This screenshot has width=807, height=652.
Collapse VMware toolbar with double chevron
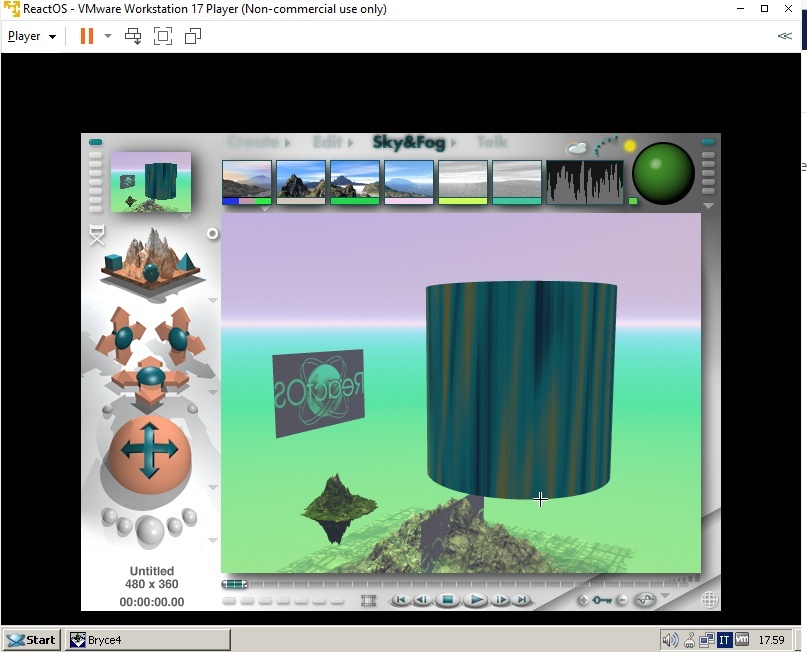(x=784, y=36)
